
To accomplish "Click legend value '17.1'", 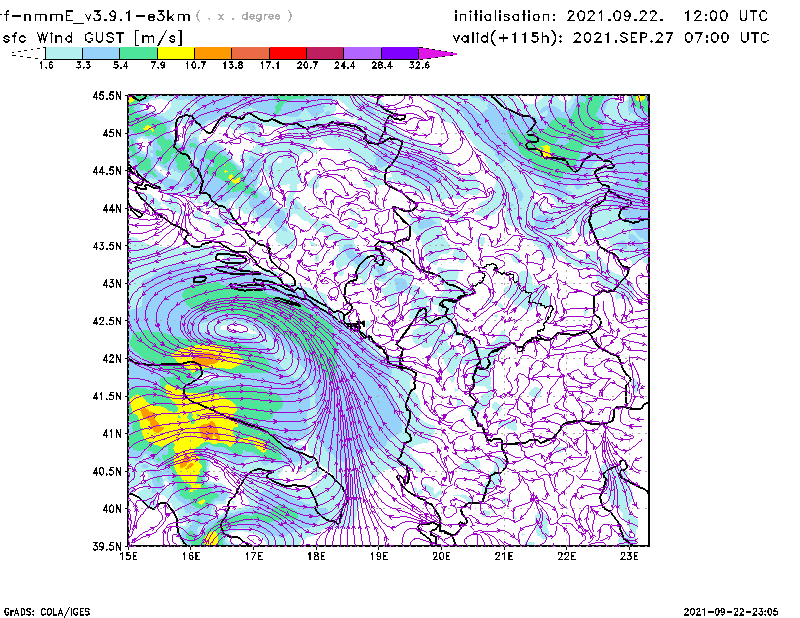I will coord(270,65).
